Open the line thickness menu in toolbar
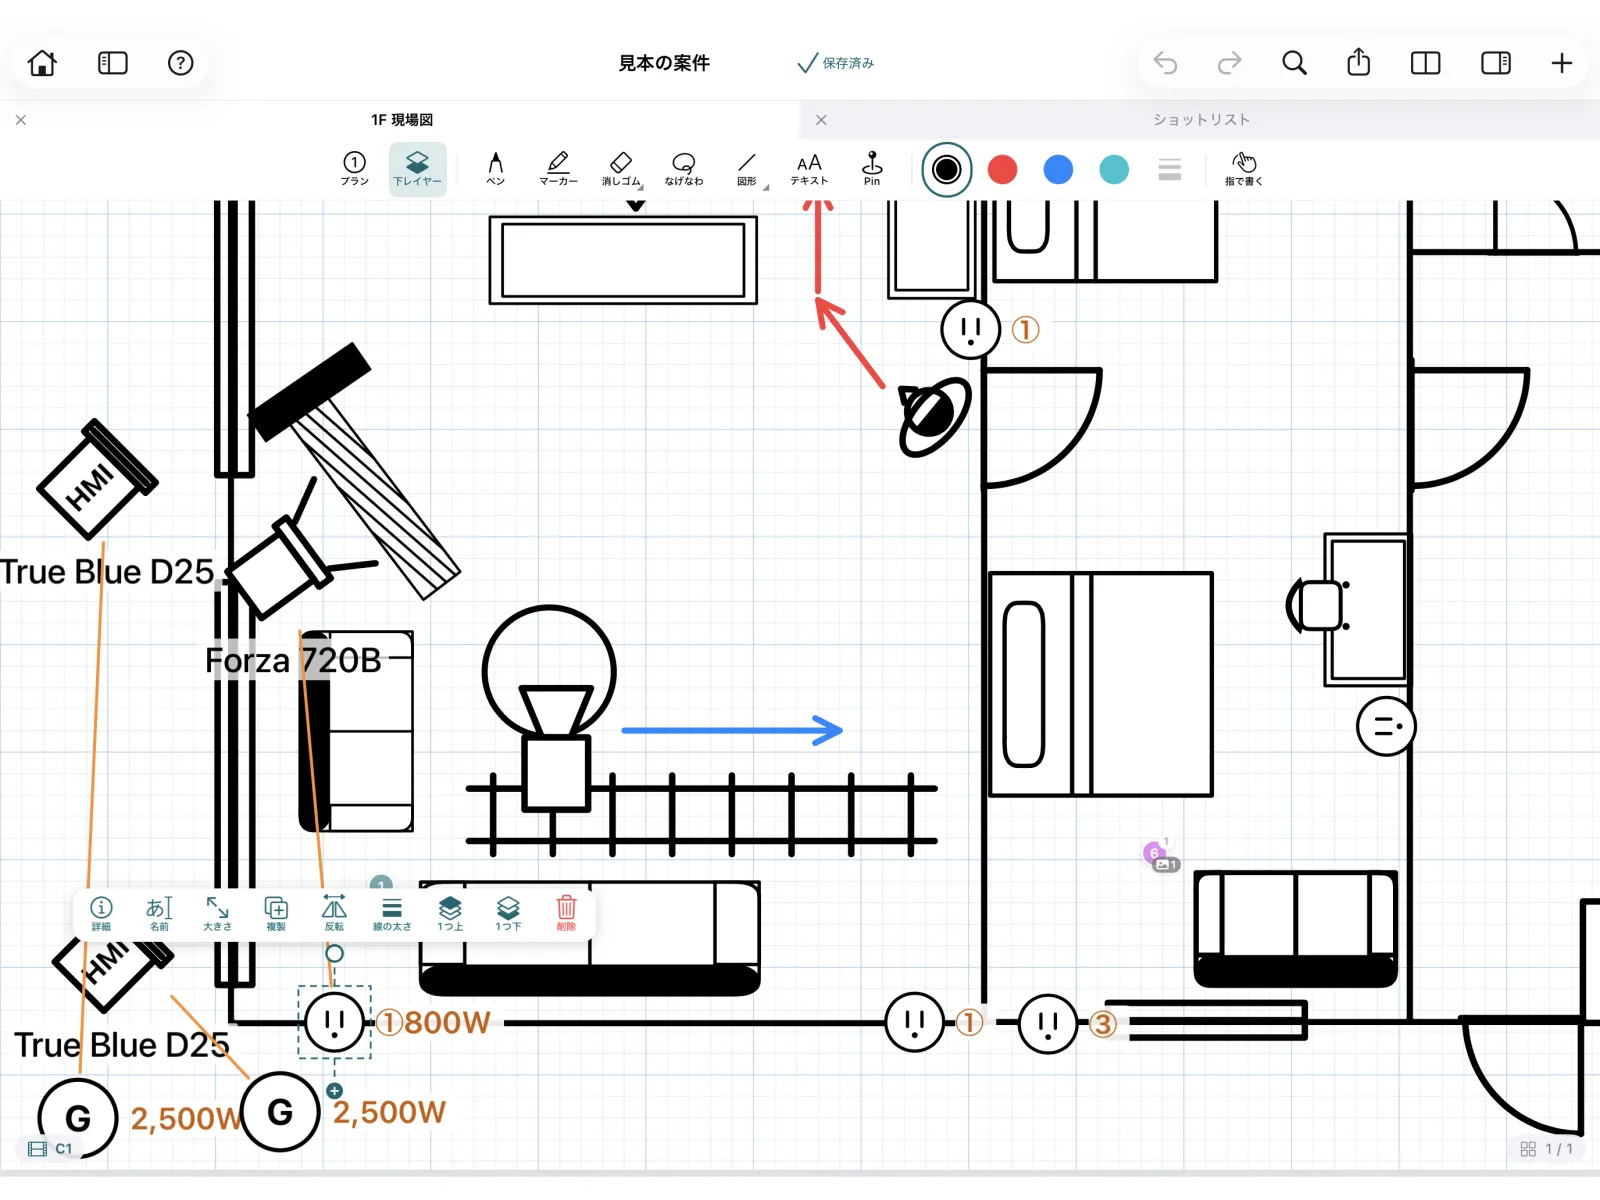Image resolution: width=1600 pixels, height=1200 pixels. (1170, 169)
